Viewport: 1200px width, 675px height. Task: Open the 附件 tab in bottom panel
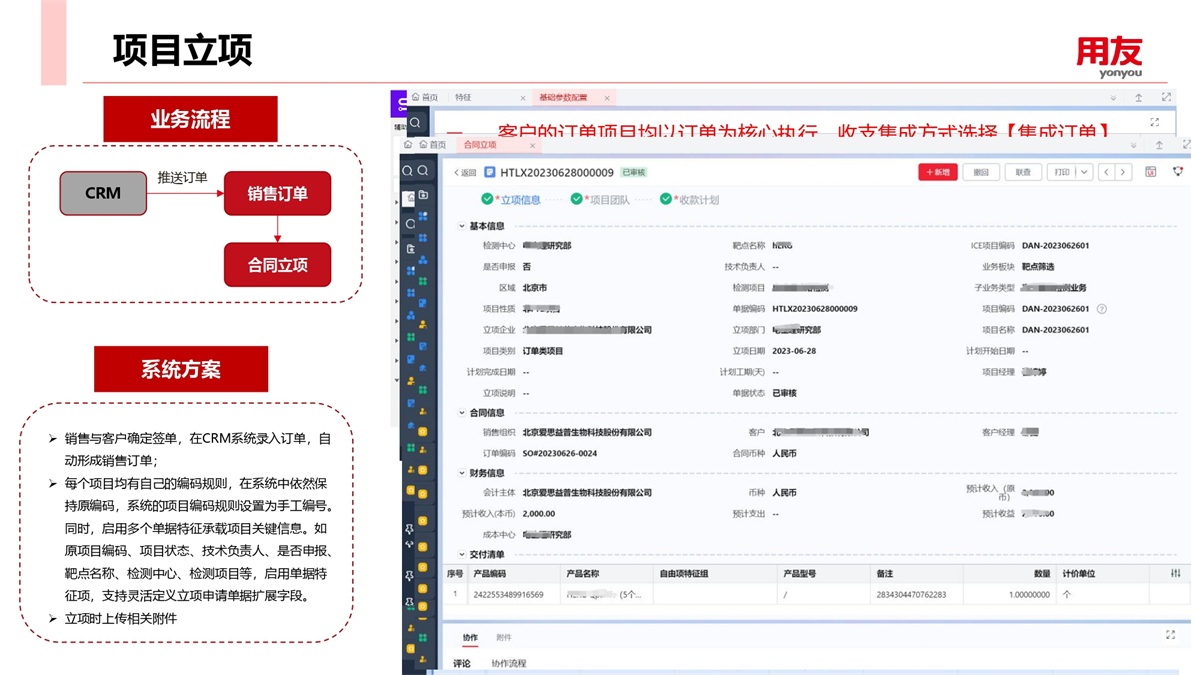coord(504,637)
